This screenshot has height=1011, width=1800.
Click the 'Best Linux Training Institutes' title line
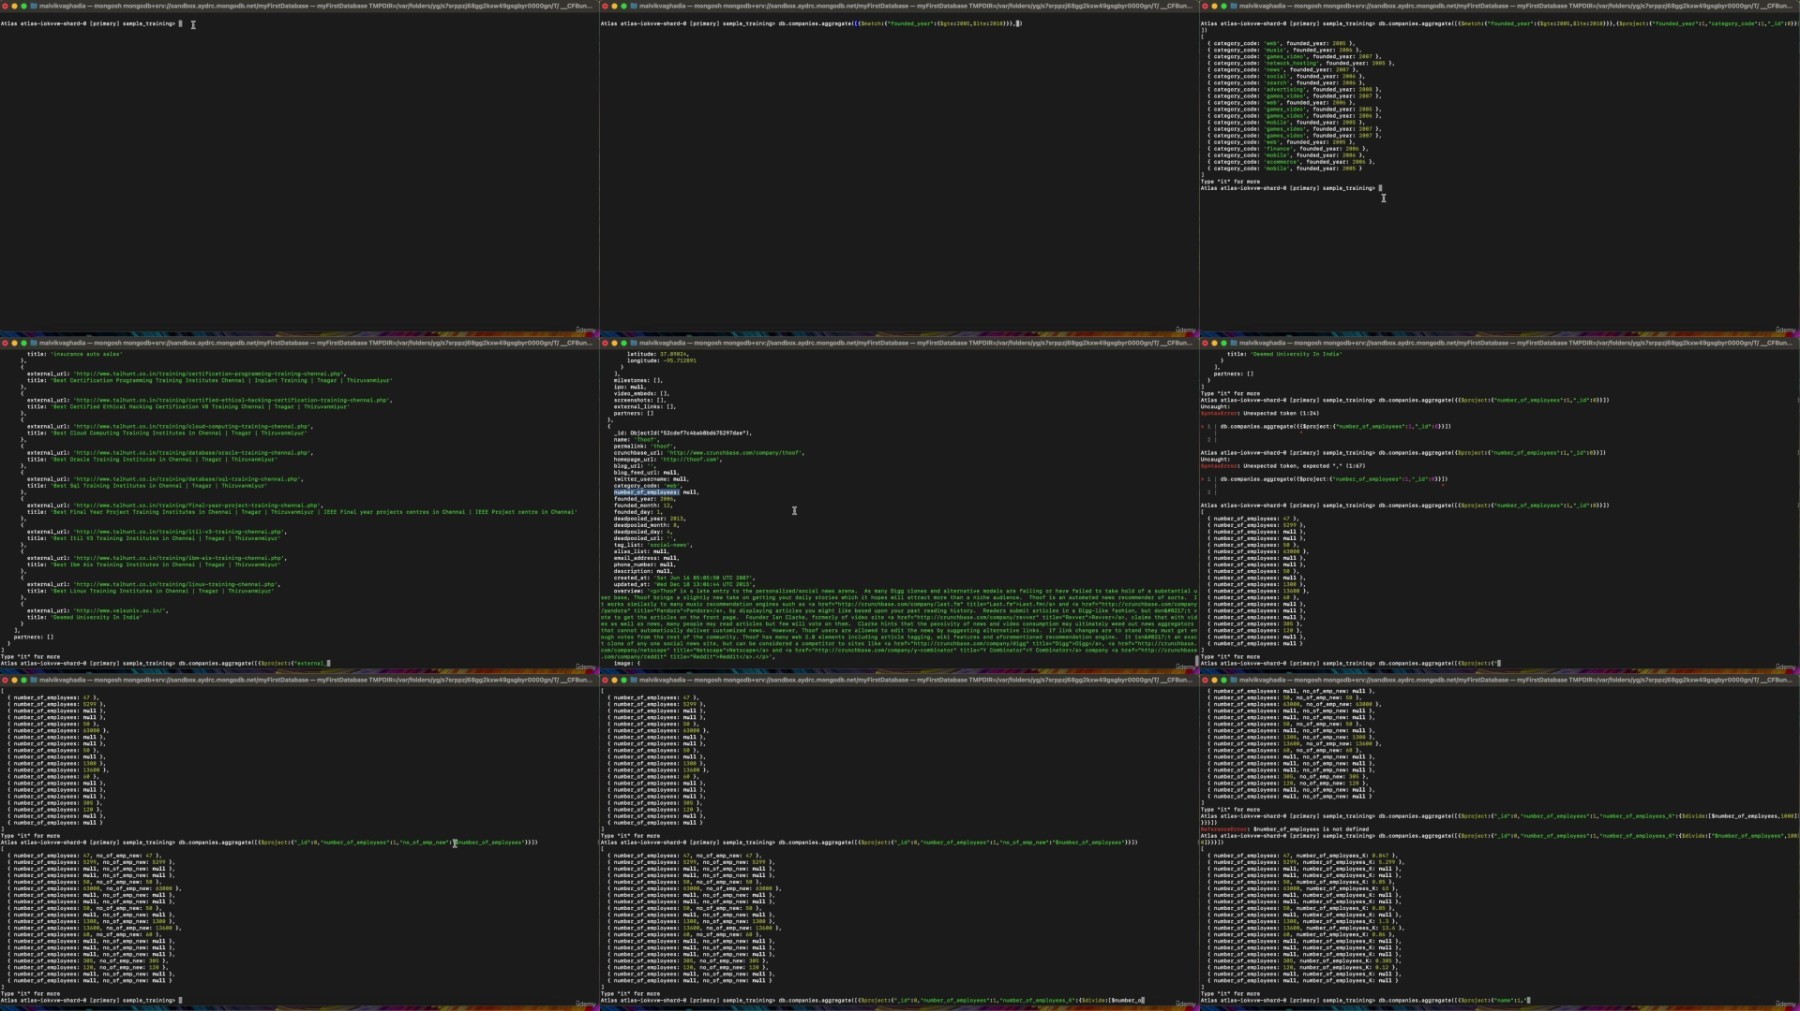(150, 591)
